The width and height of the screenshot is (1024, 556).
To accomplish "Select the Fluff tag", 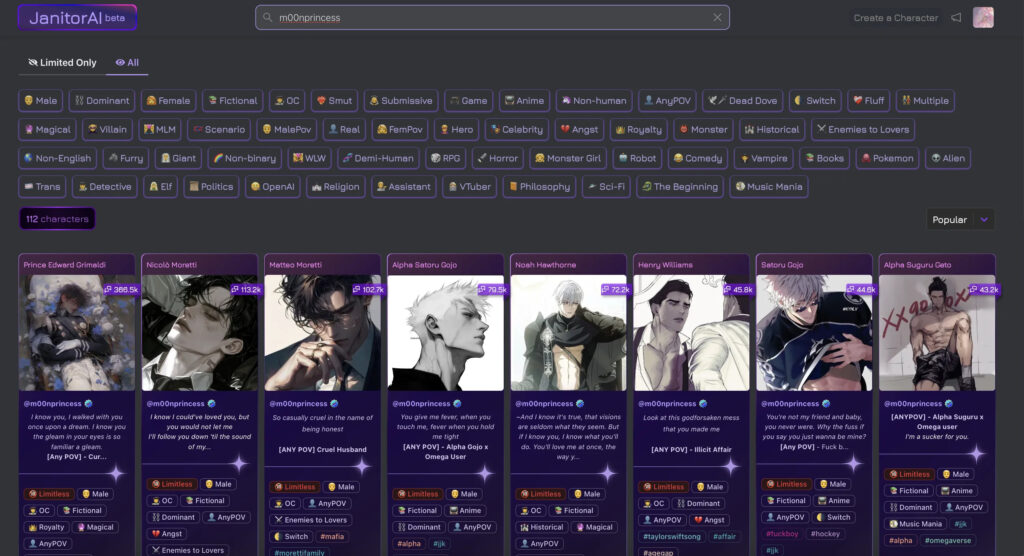I will coord(869,101).
